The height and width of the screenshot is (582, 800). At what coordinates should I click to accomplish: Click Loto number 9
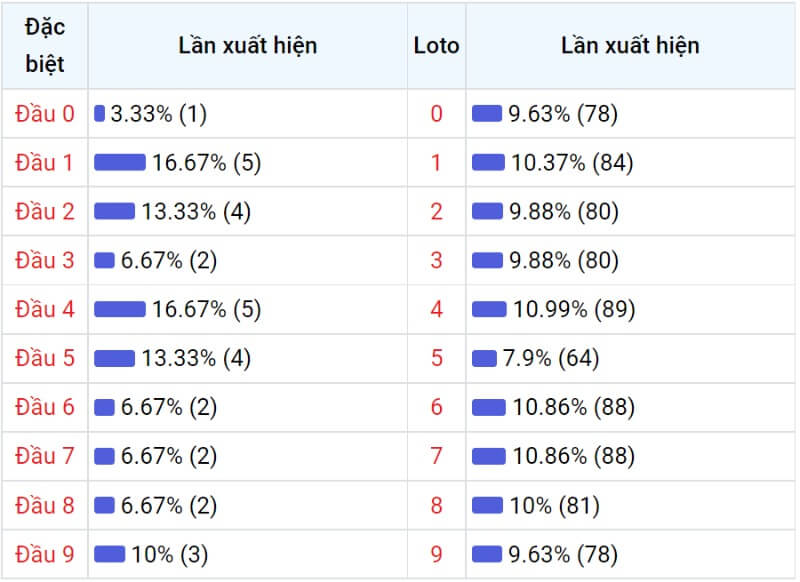pos(436,554)
